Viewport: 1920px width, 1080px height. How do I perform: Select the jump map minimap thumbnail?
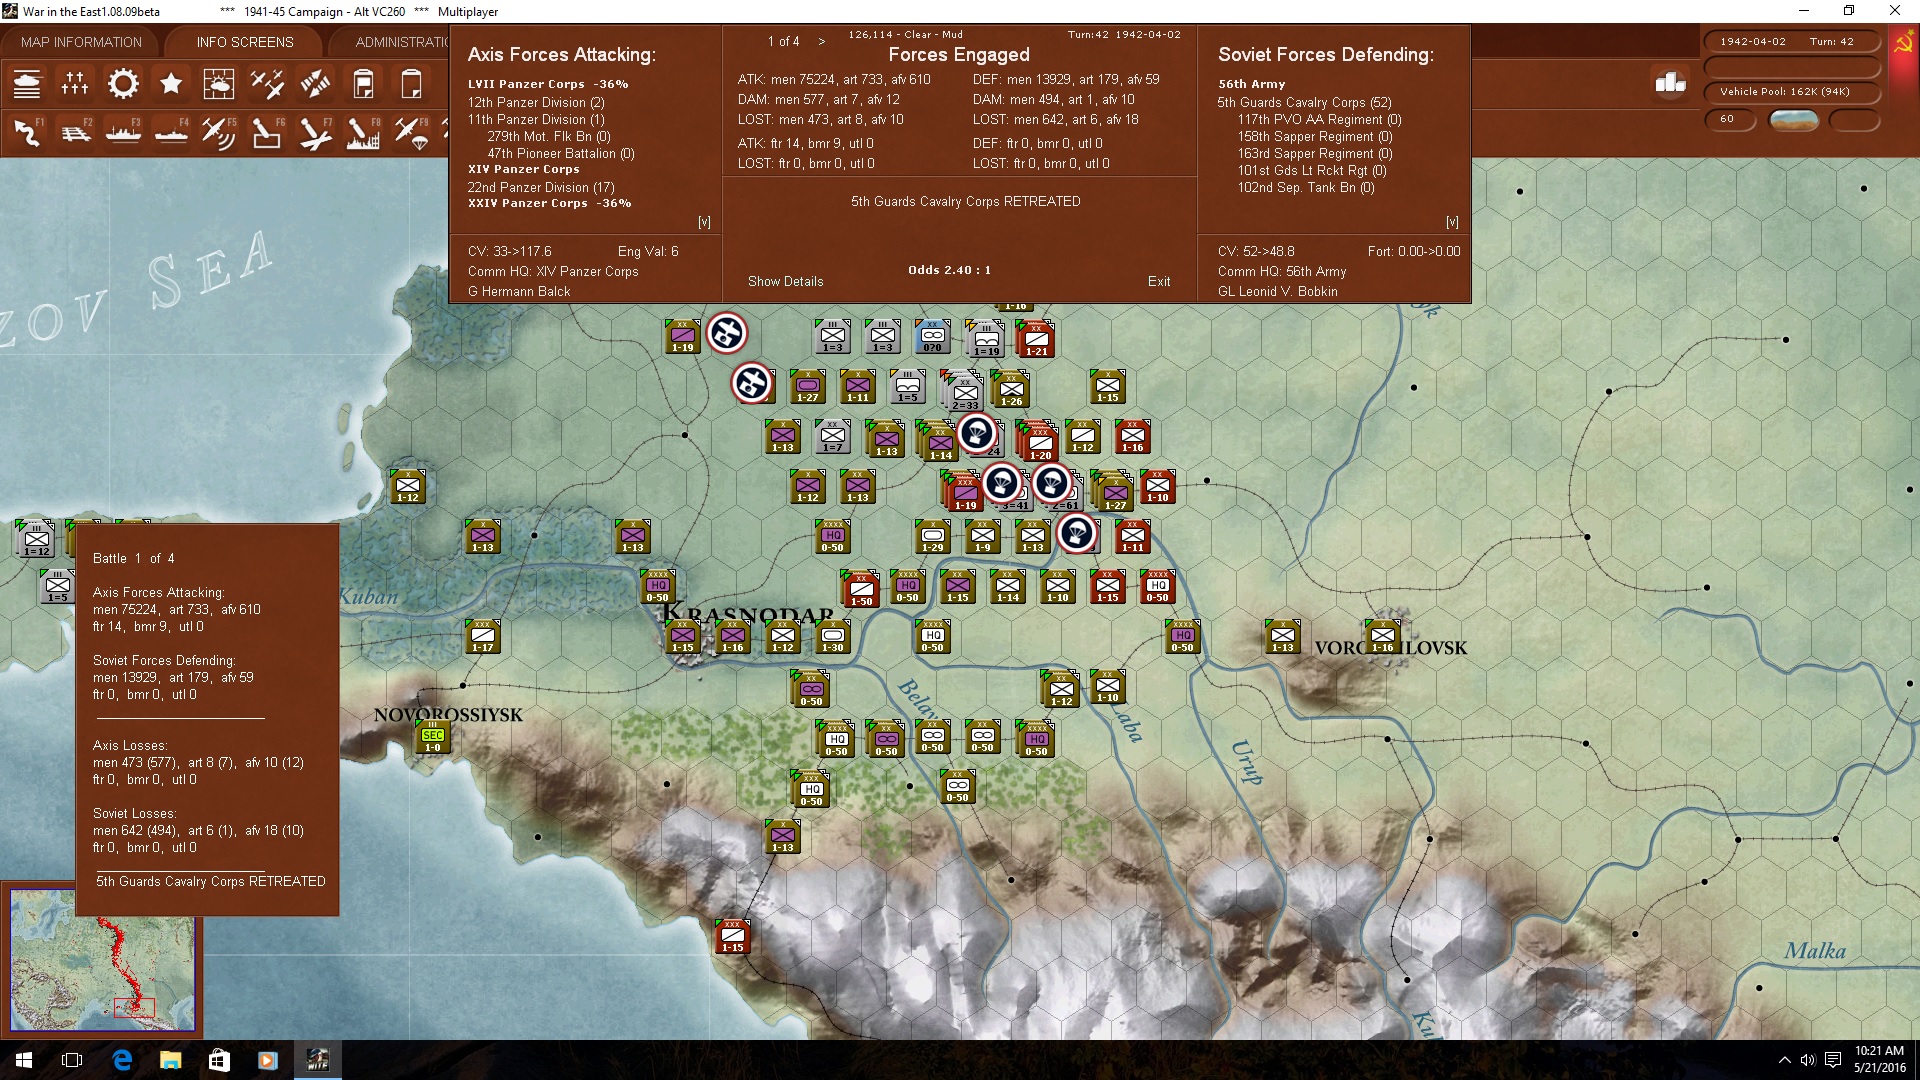(x=103, y=963)
